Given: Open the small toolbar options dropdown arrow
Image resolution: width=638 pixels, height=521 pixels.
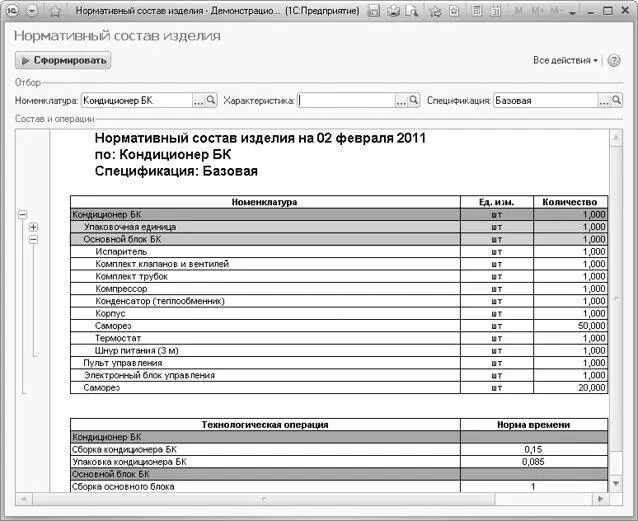Looking at the screenshot, I should (572, 13).
